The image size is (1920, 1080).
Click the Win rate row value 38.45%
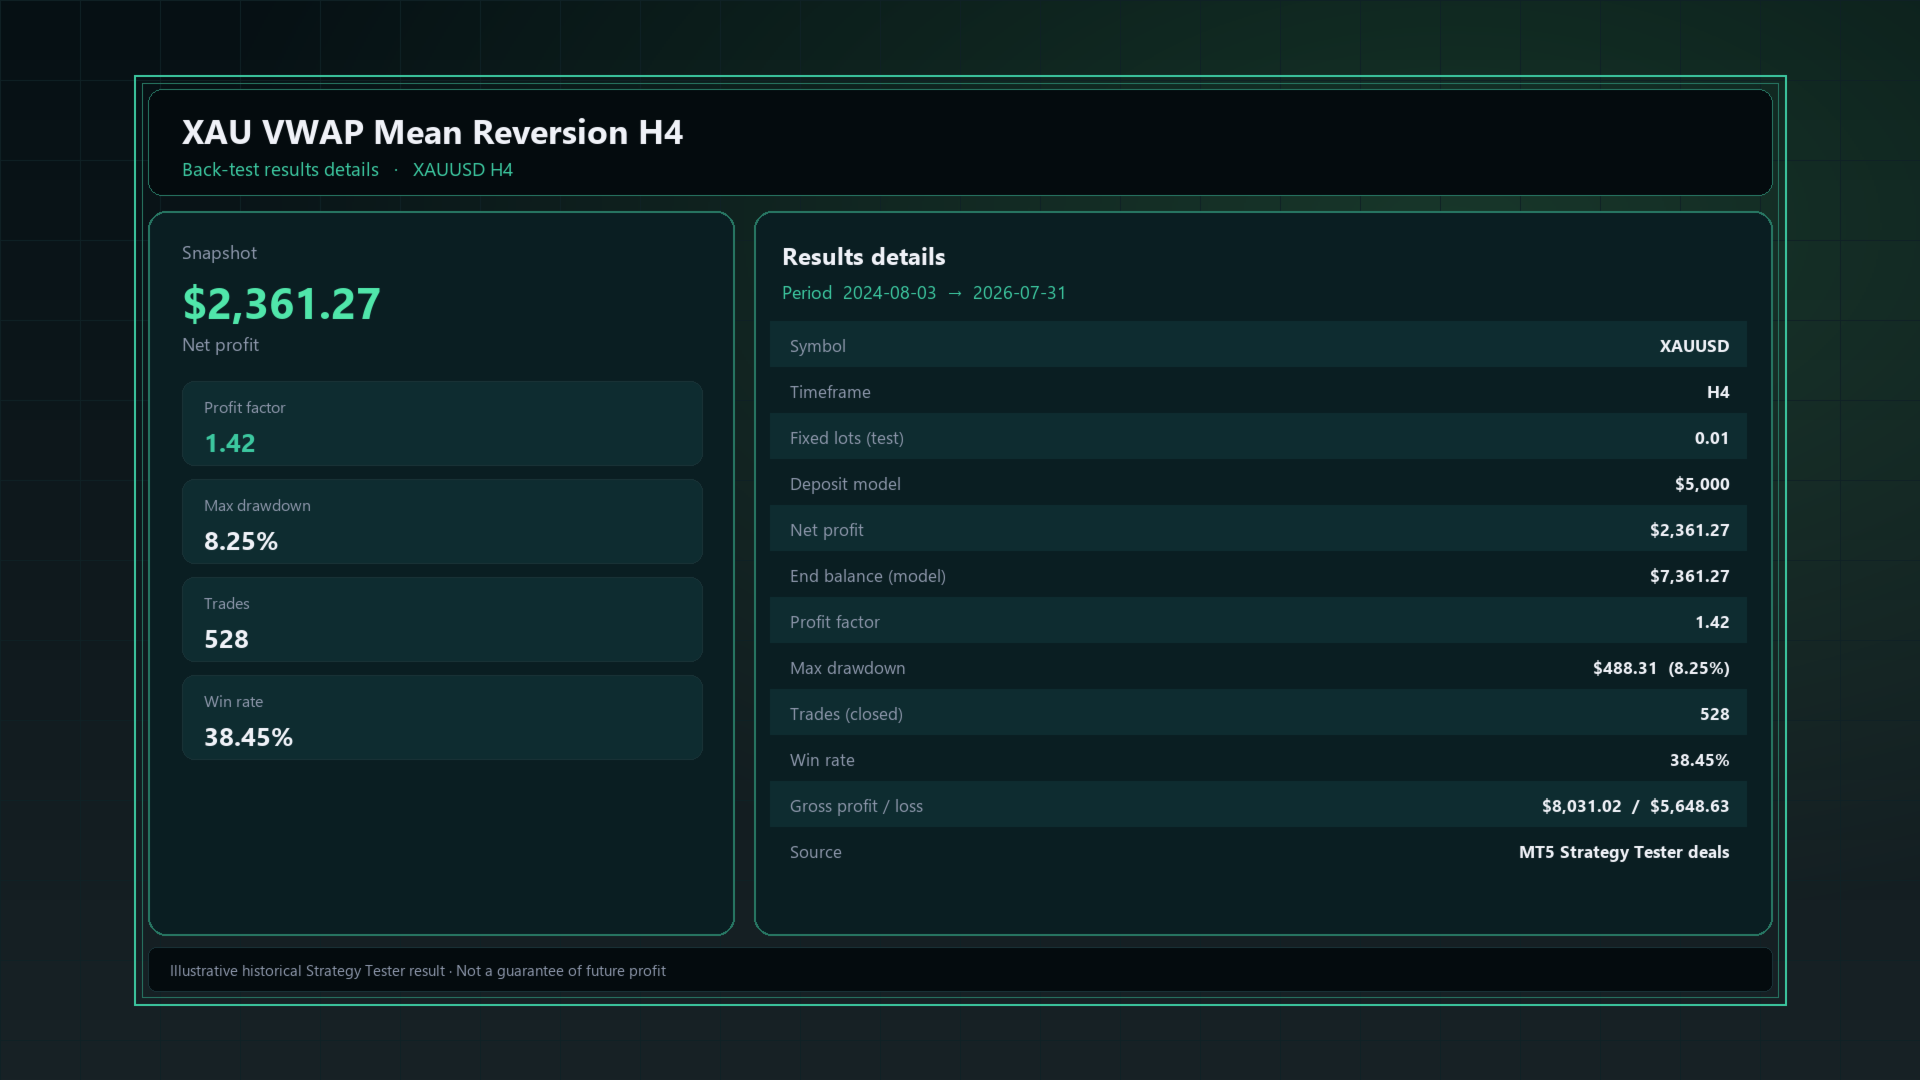[x=1699, y=760]
